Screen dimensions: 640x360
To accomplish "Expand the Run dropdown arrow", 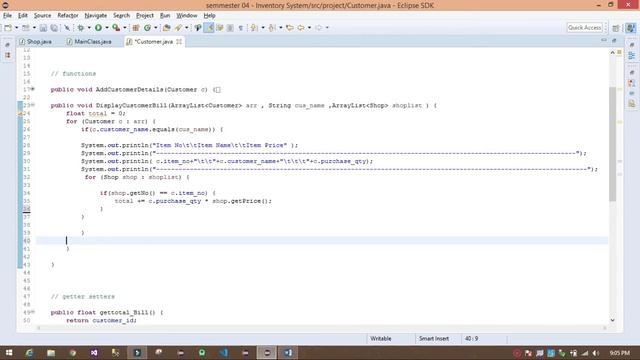I will [107, 28].
